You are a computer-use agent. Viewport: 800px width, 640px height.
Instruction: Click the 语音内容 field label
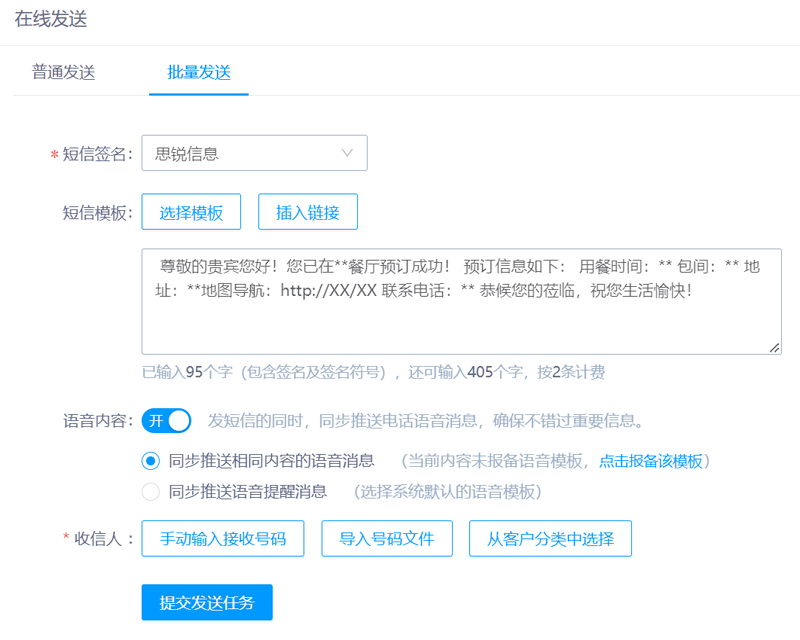point(97,420)
